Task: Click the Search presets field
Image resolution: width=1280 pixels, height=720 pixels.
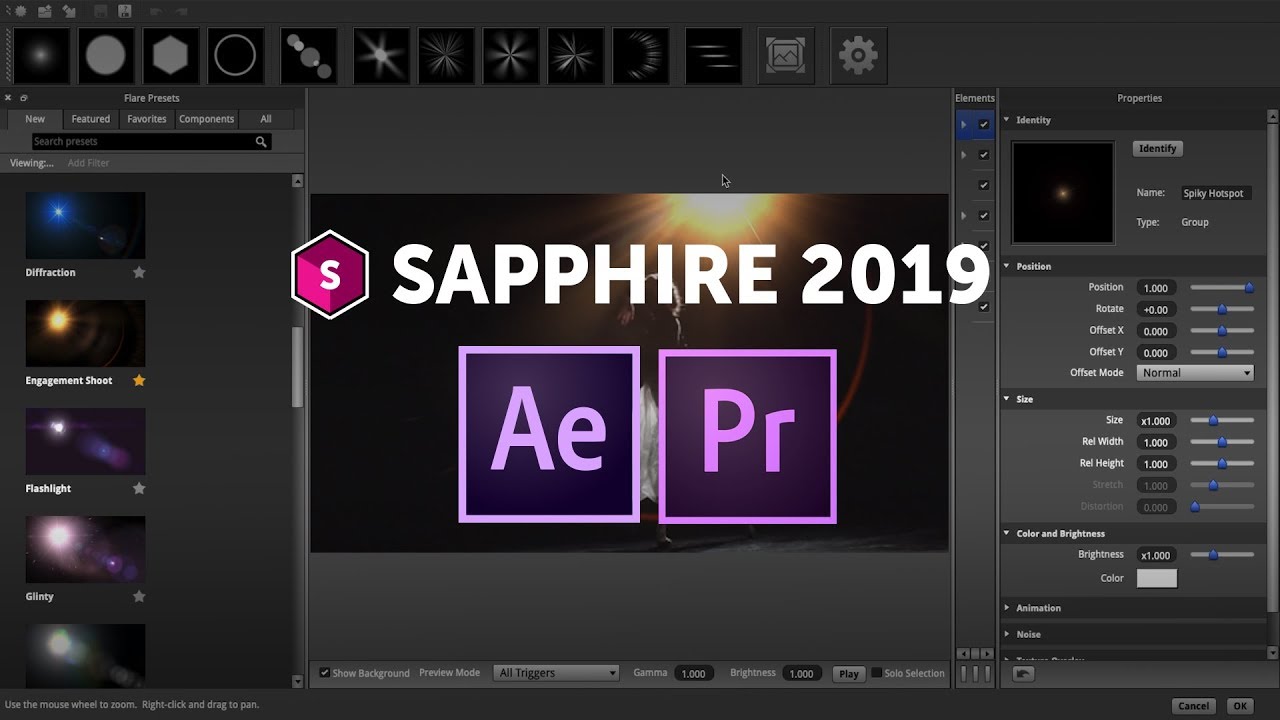Action: [x=152, y=142]
